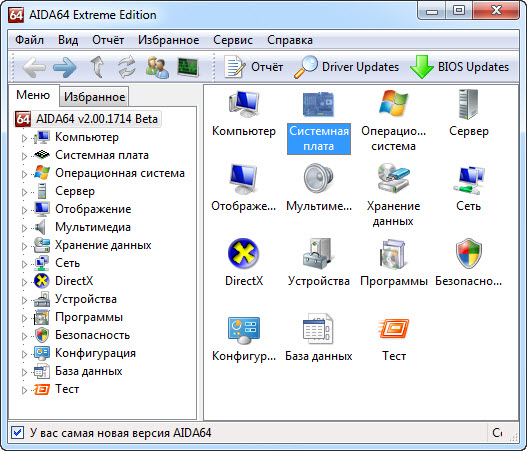Open the Сервис menu
This screenshot has width=527, height=451.
click(x=233, y=40)
